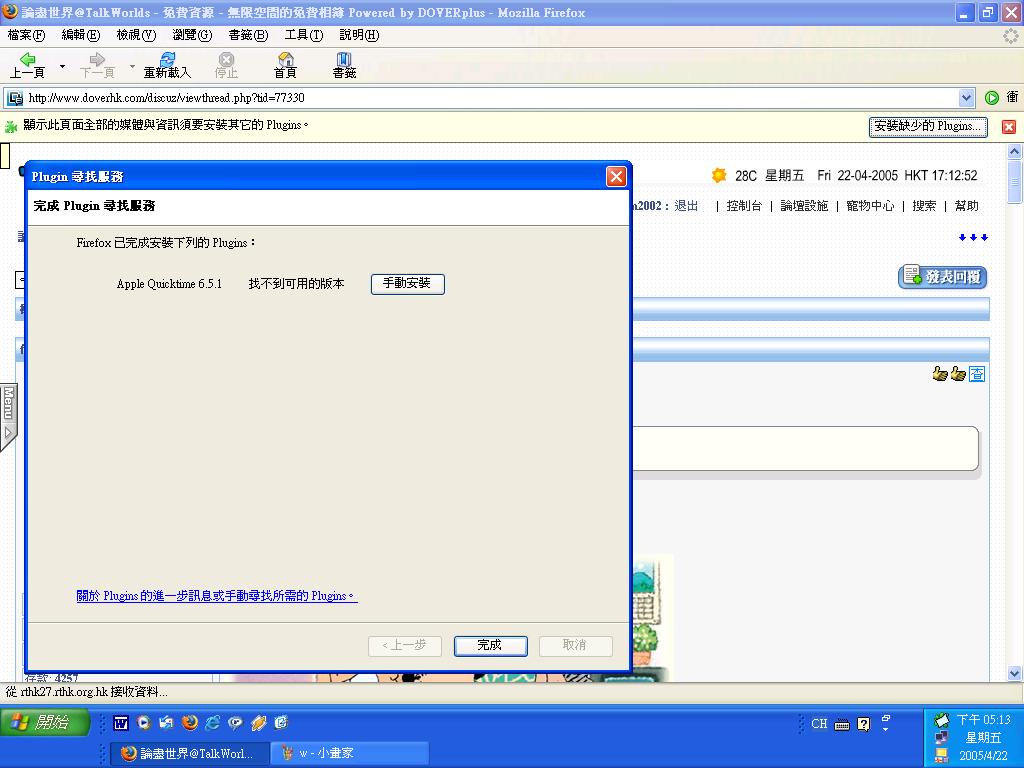
Task: Click the 手動安裝 manual install button
Action: click(407, 284)
